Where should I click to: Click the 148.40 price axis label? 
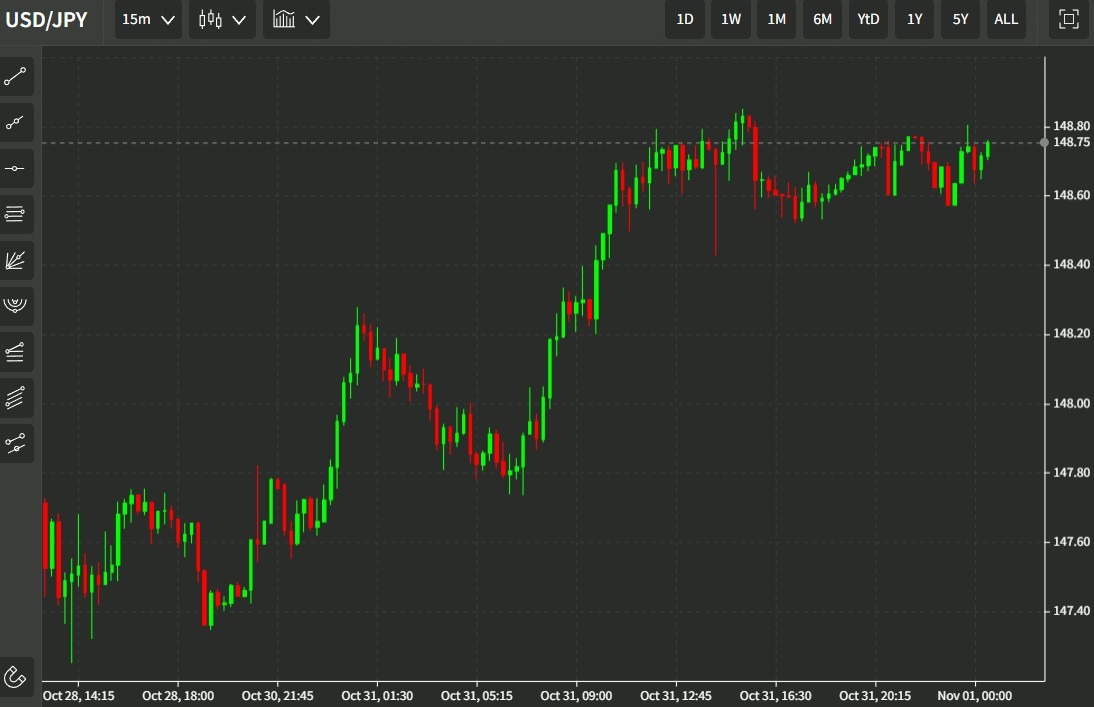pyautogui.click(x=1071, y=265)
